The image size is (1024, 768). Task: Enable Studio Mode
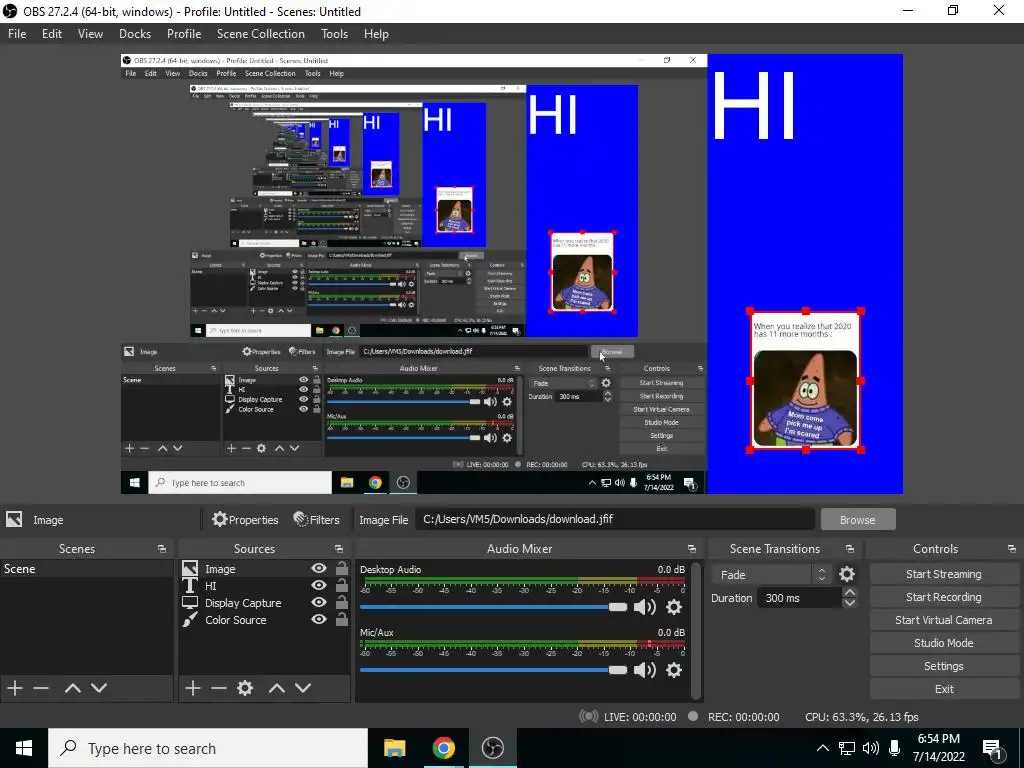pos(943,643)
